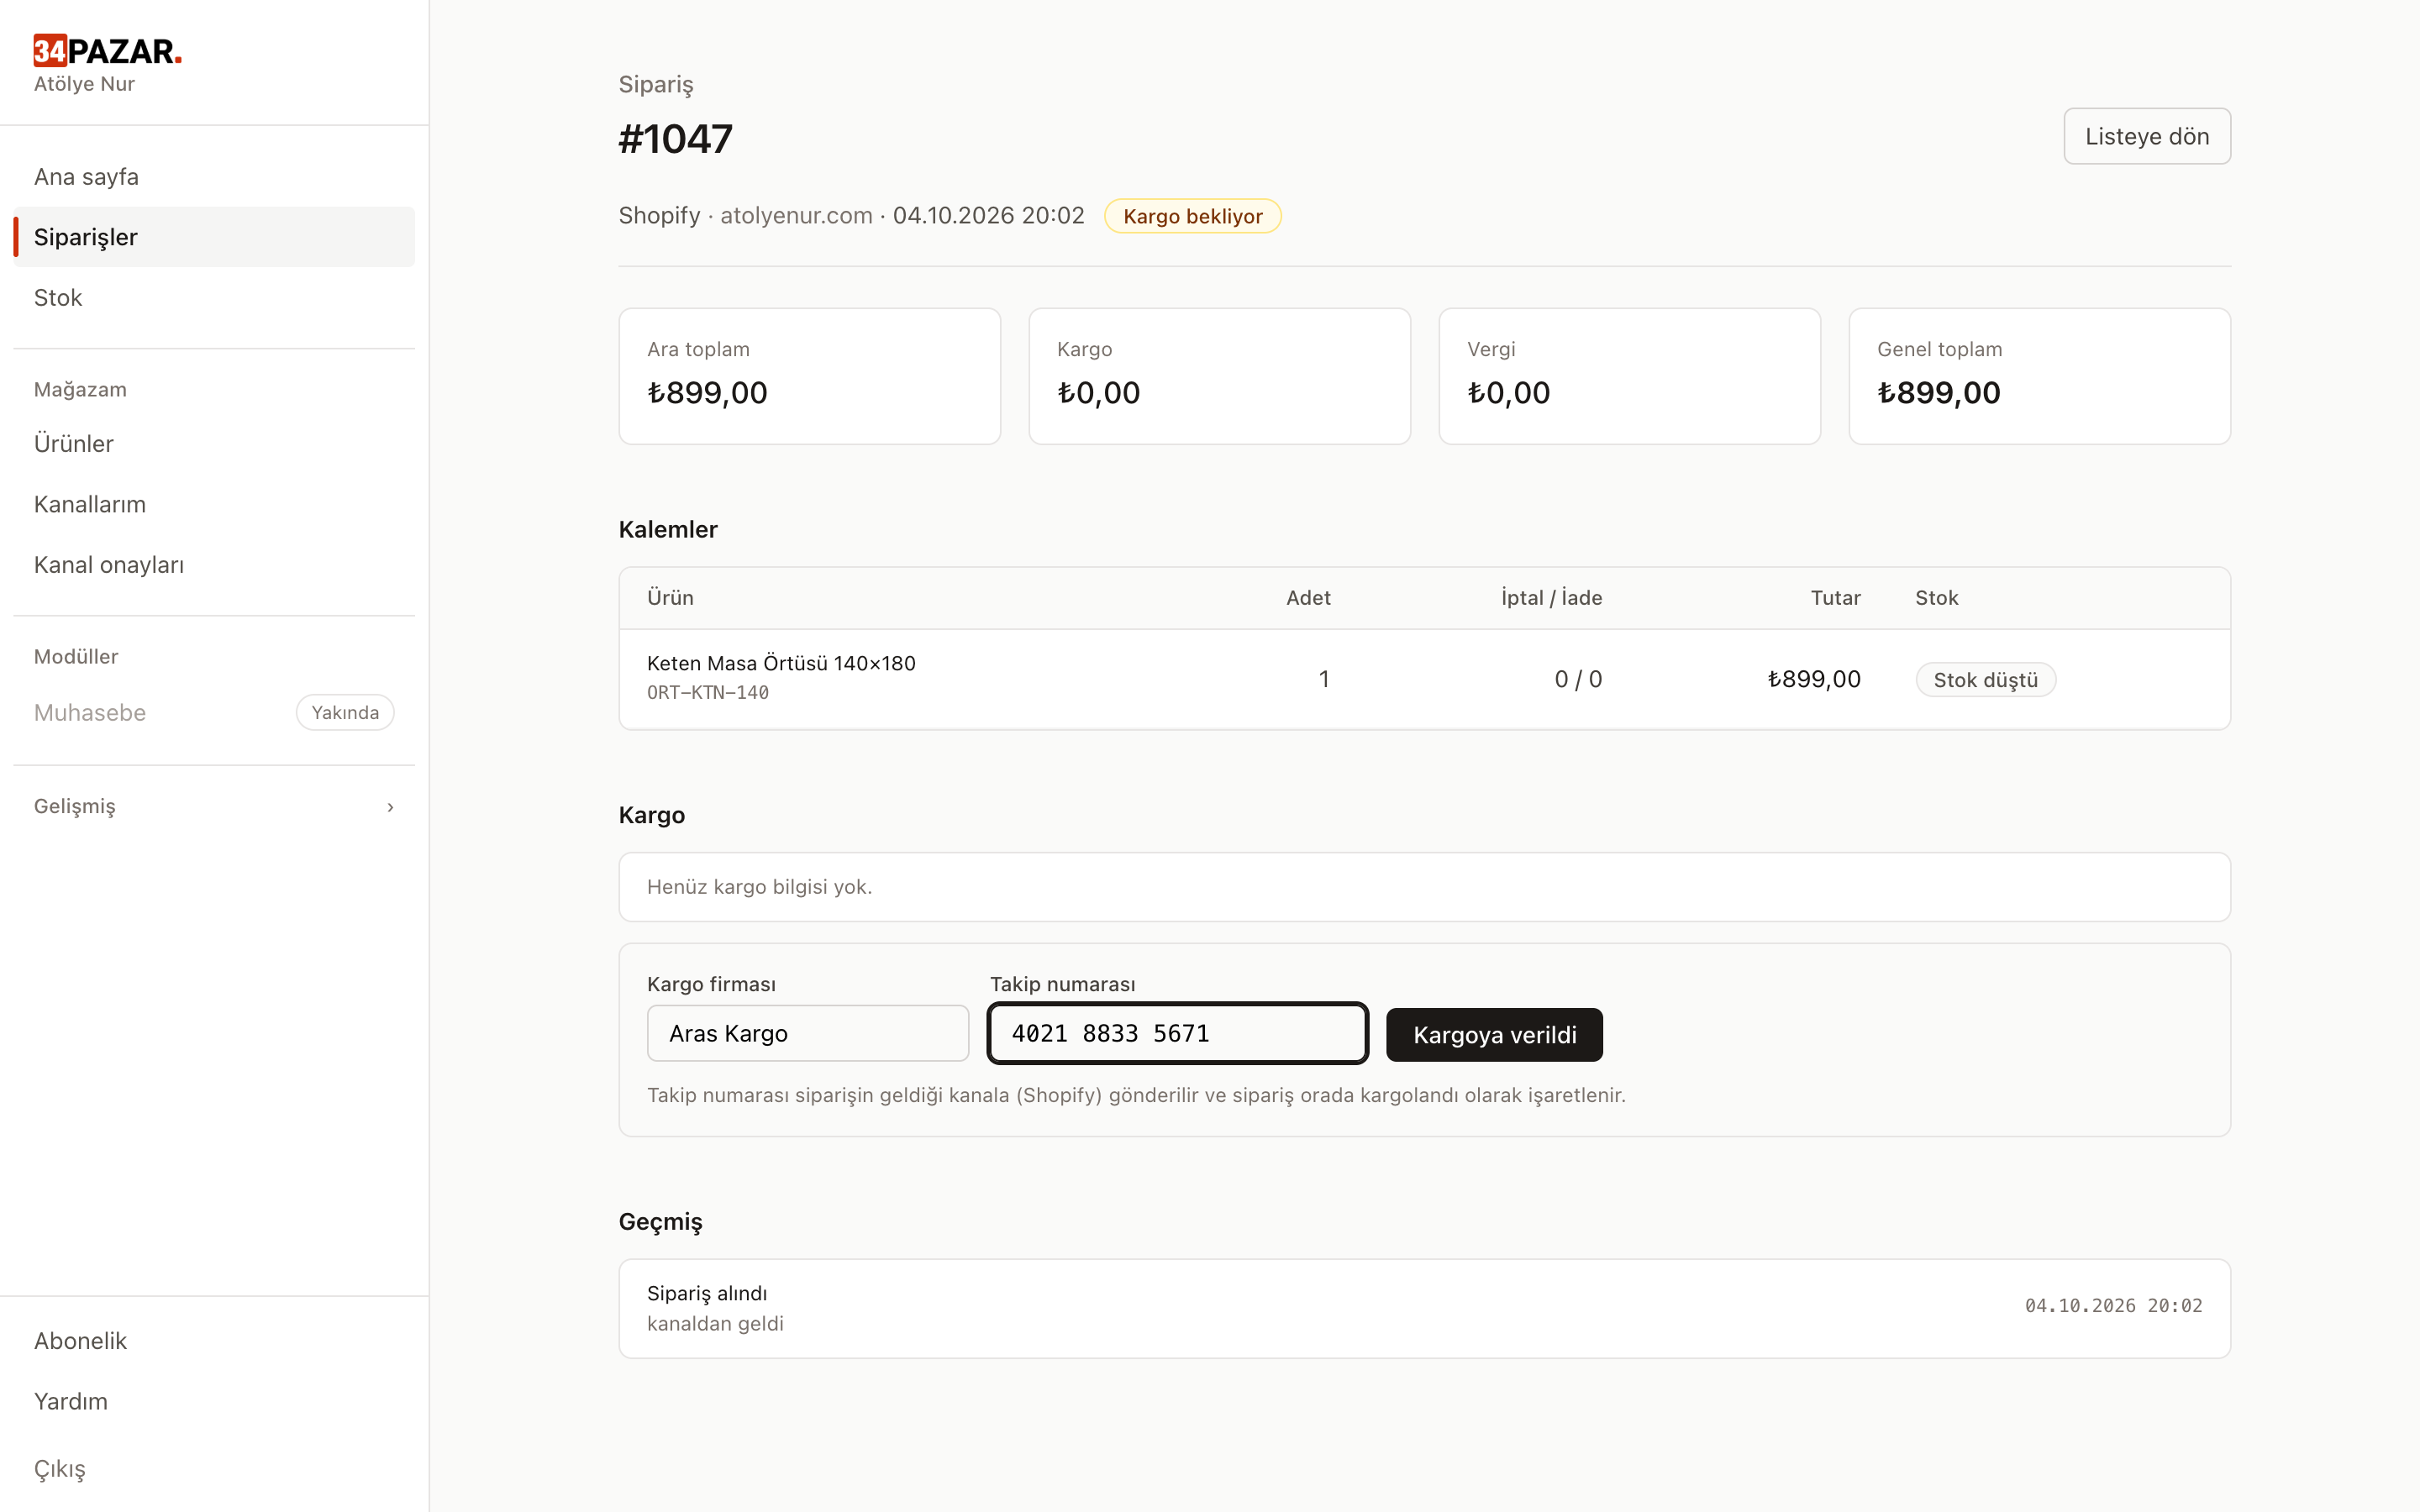Open Ana sayfa in the sidebar
2420x1512 pixels.
click(x=214, y=177)
